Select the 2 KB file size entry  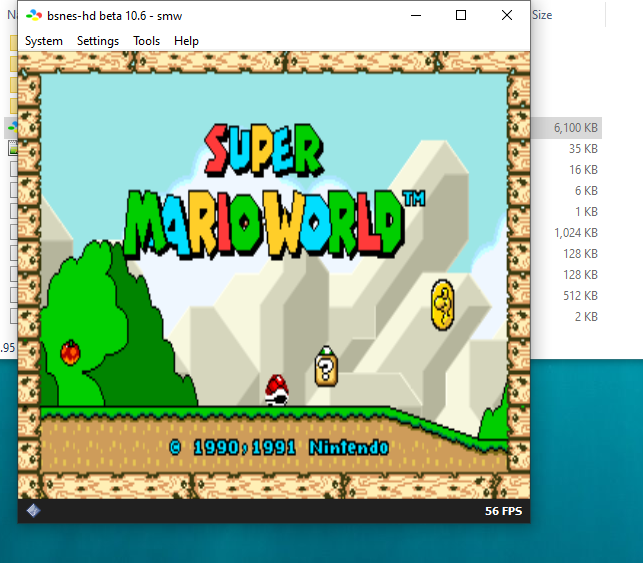[x=586, y=317]
